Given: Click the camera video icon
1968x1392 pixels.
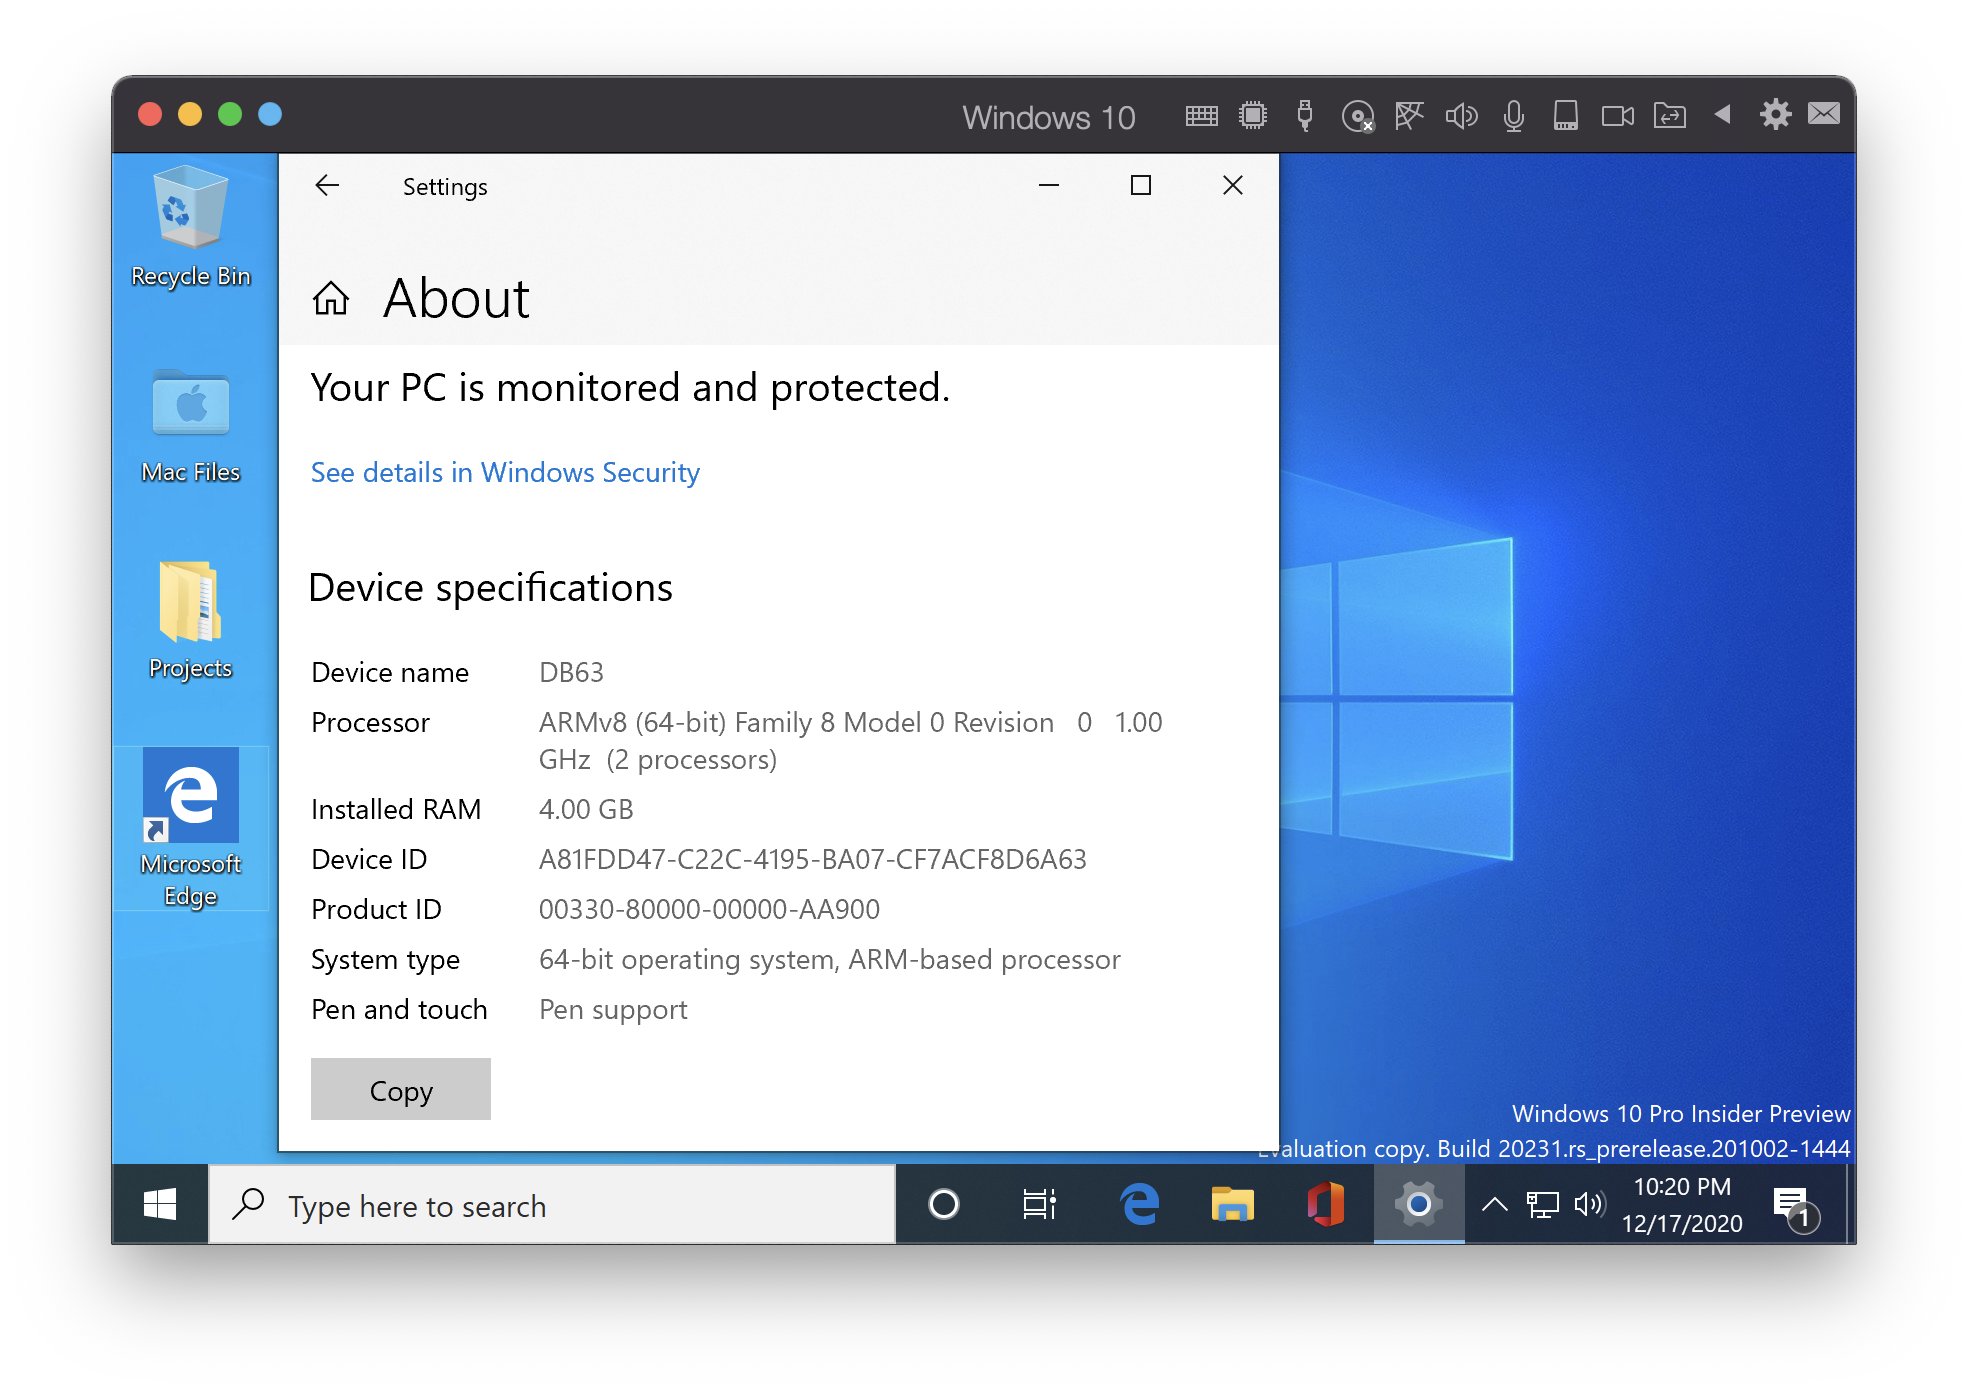Looking at the screenshot, I should click(x=1617, y=116).
